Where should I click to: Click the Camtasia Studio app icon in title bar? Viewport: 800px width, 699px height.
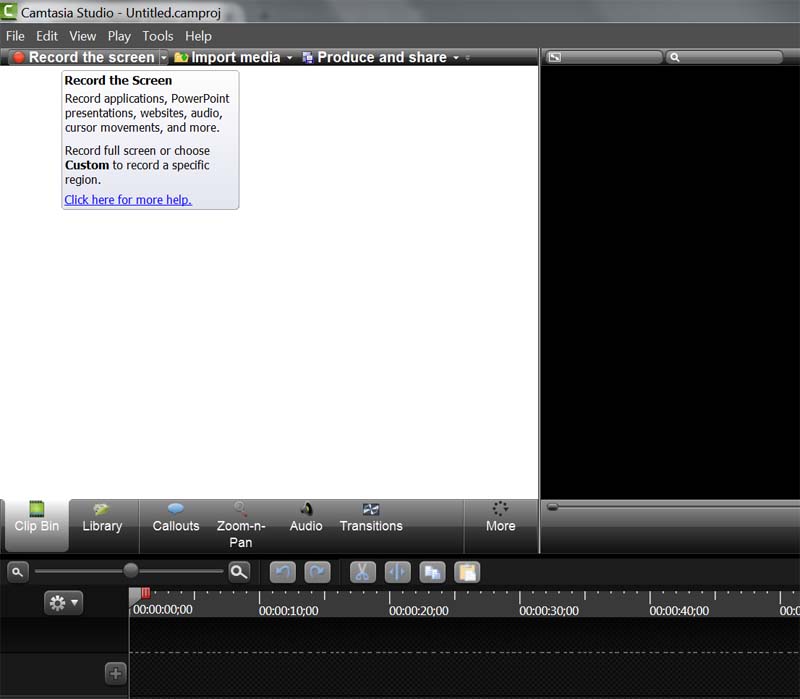tap(9, 11)
